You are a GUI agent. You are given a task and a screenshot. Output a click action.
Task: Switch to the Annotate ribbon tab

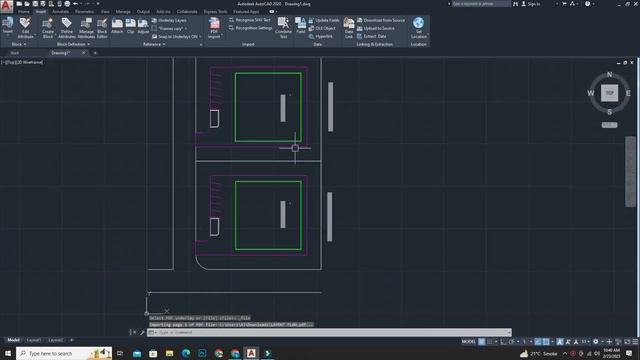pyautogui.click(x=60, y=11)
